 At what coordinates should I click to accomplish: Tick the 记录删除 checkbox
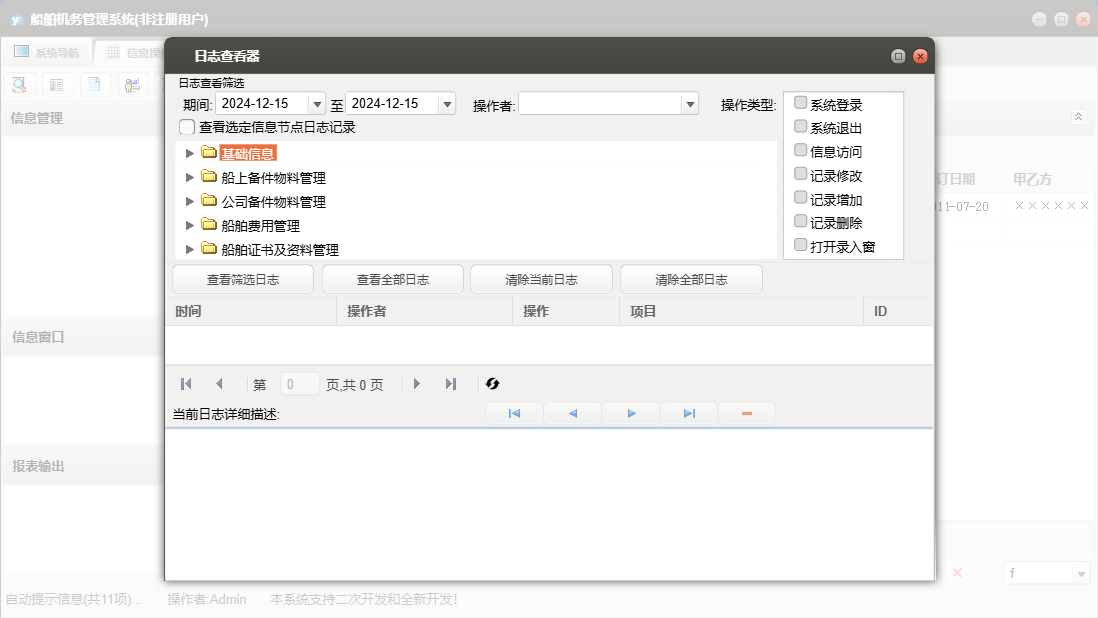(800, 221)
